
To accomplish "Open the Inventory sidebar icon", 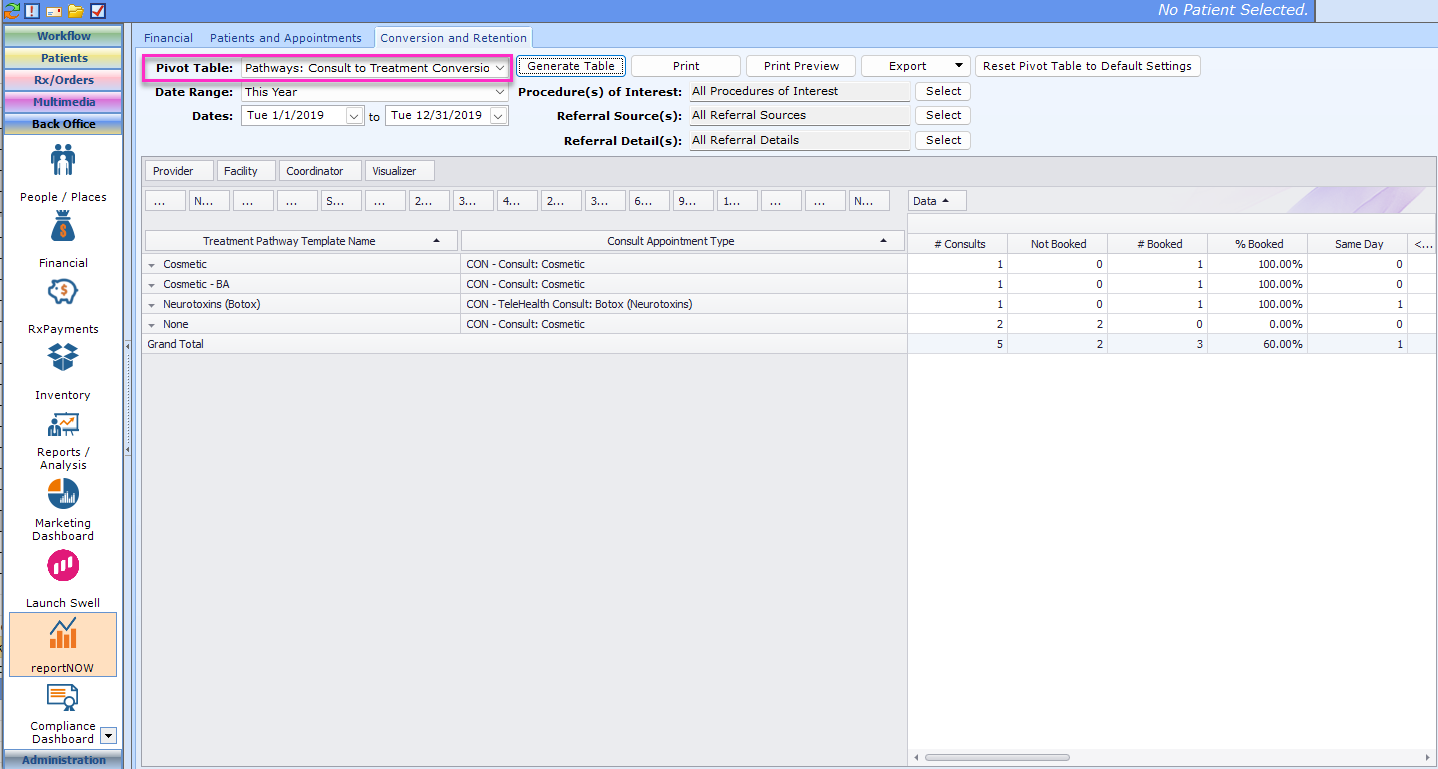I will pyautogui.click(x=62, y=358).
